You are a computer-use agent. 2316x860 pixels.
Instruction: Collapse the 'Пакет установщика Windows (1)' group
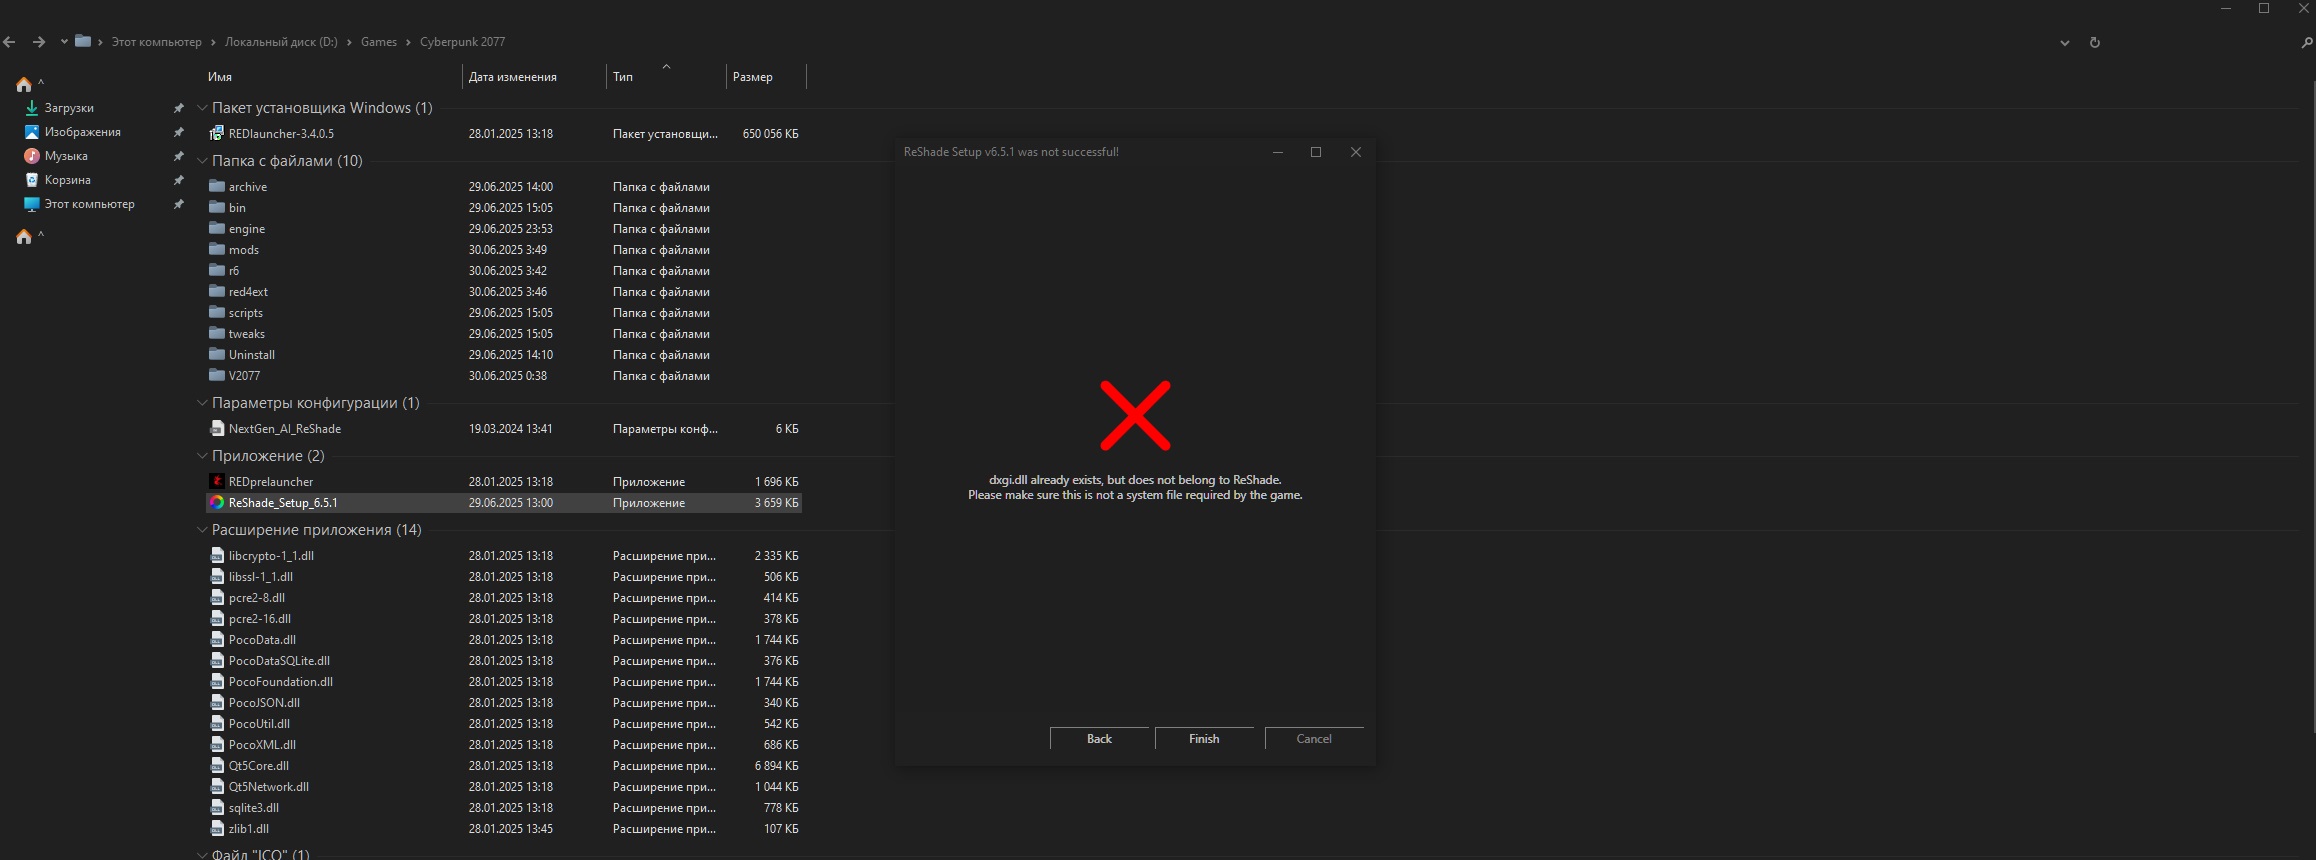pyautogui.click(x=202, y=108)
